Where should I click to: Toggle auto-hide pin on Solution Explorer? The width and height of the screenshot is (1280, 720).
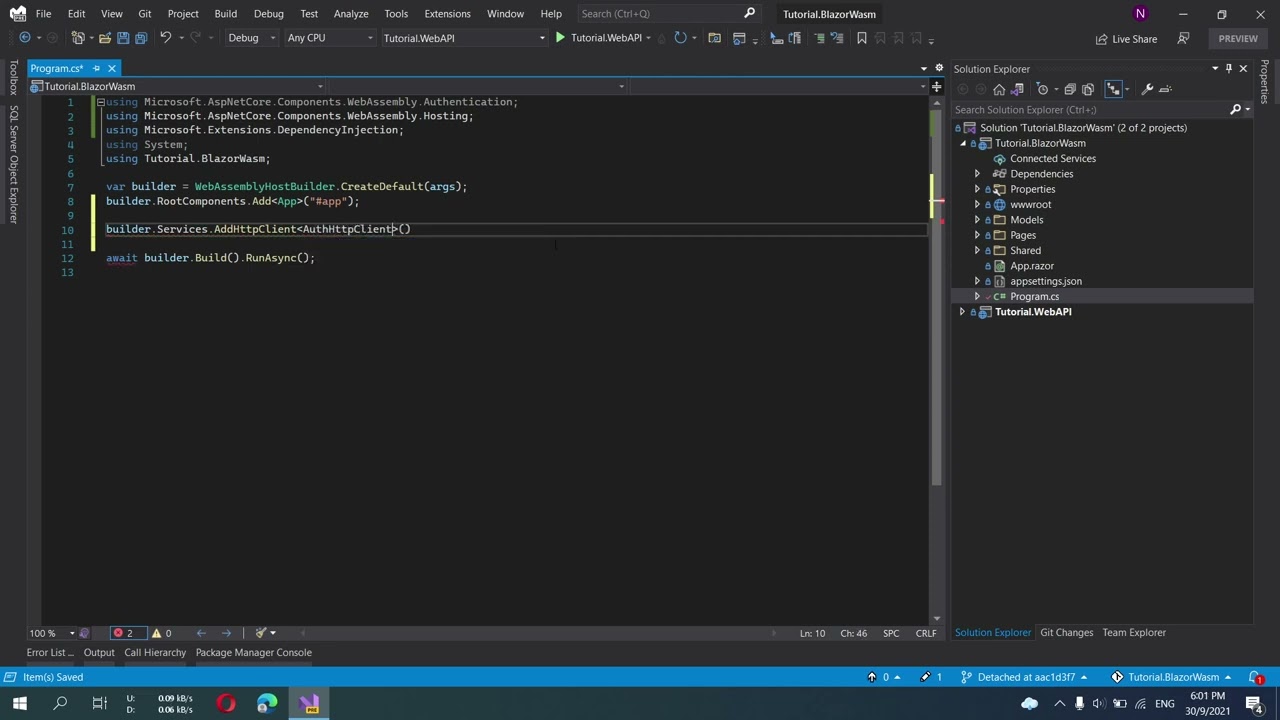tap(1229, 69)
